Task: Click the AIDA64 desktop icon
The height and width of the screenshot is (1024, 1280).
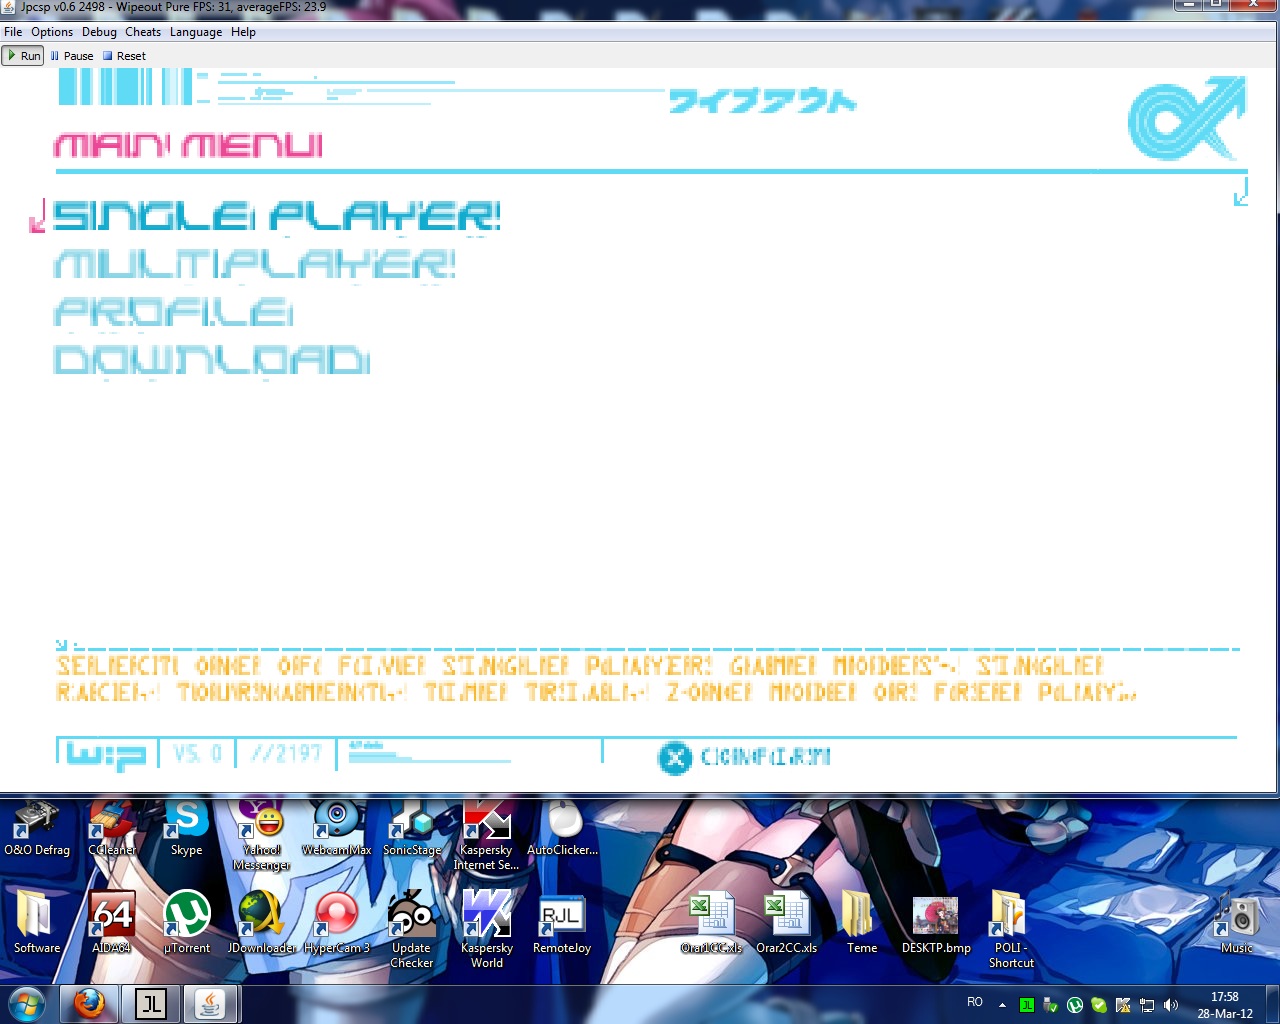Action: (x=111, y=918)
